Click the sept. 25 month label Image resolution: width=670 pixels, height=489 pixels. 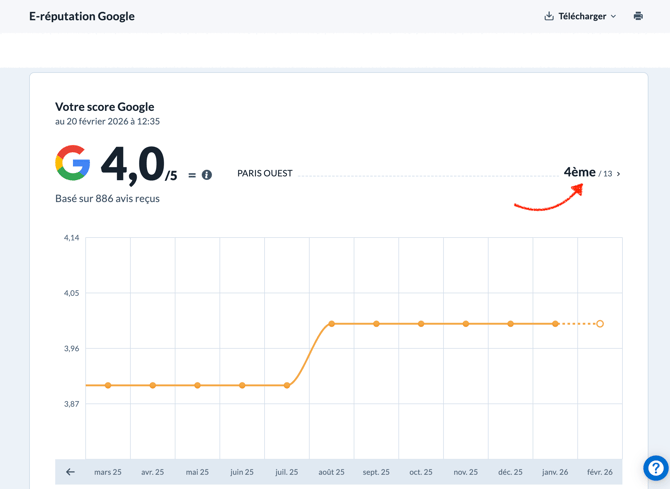click(x=376, y=472)
